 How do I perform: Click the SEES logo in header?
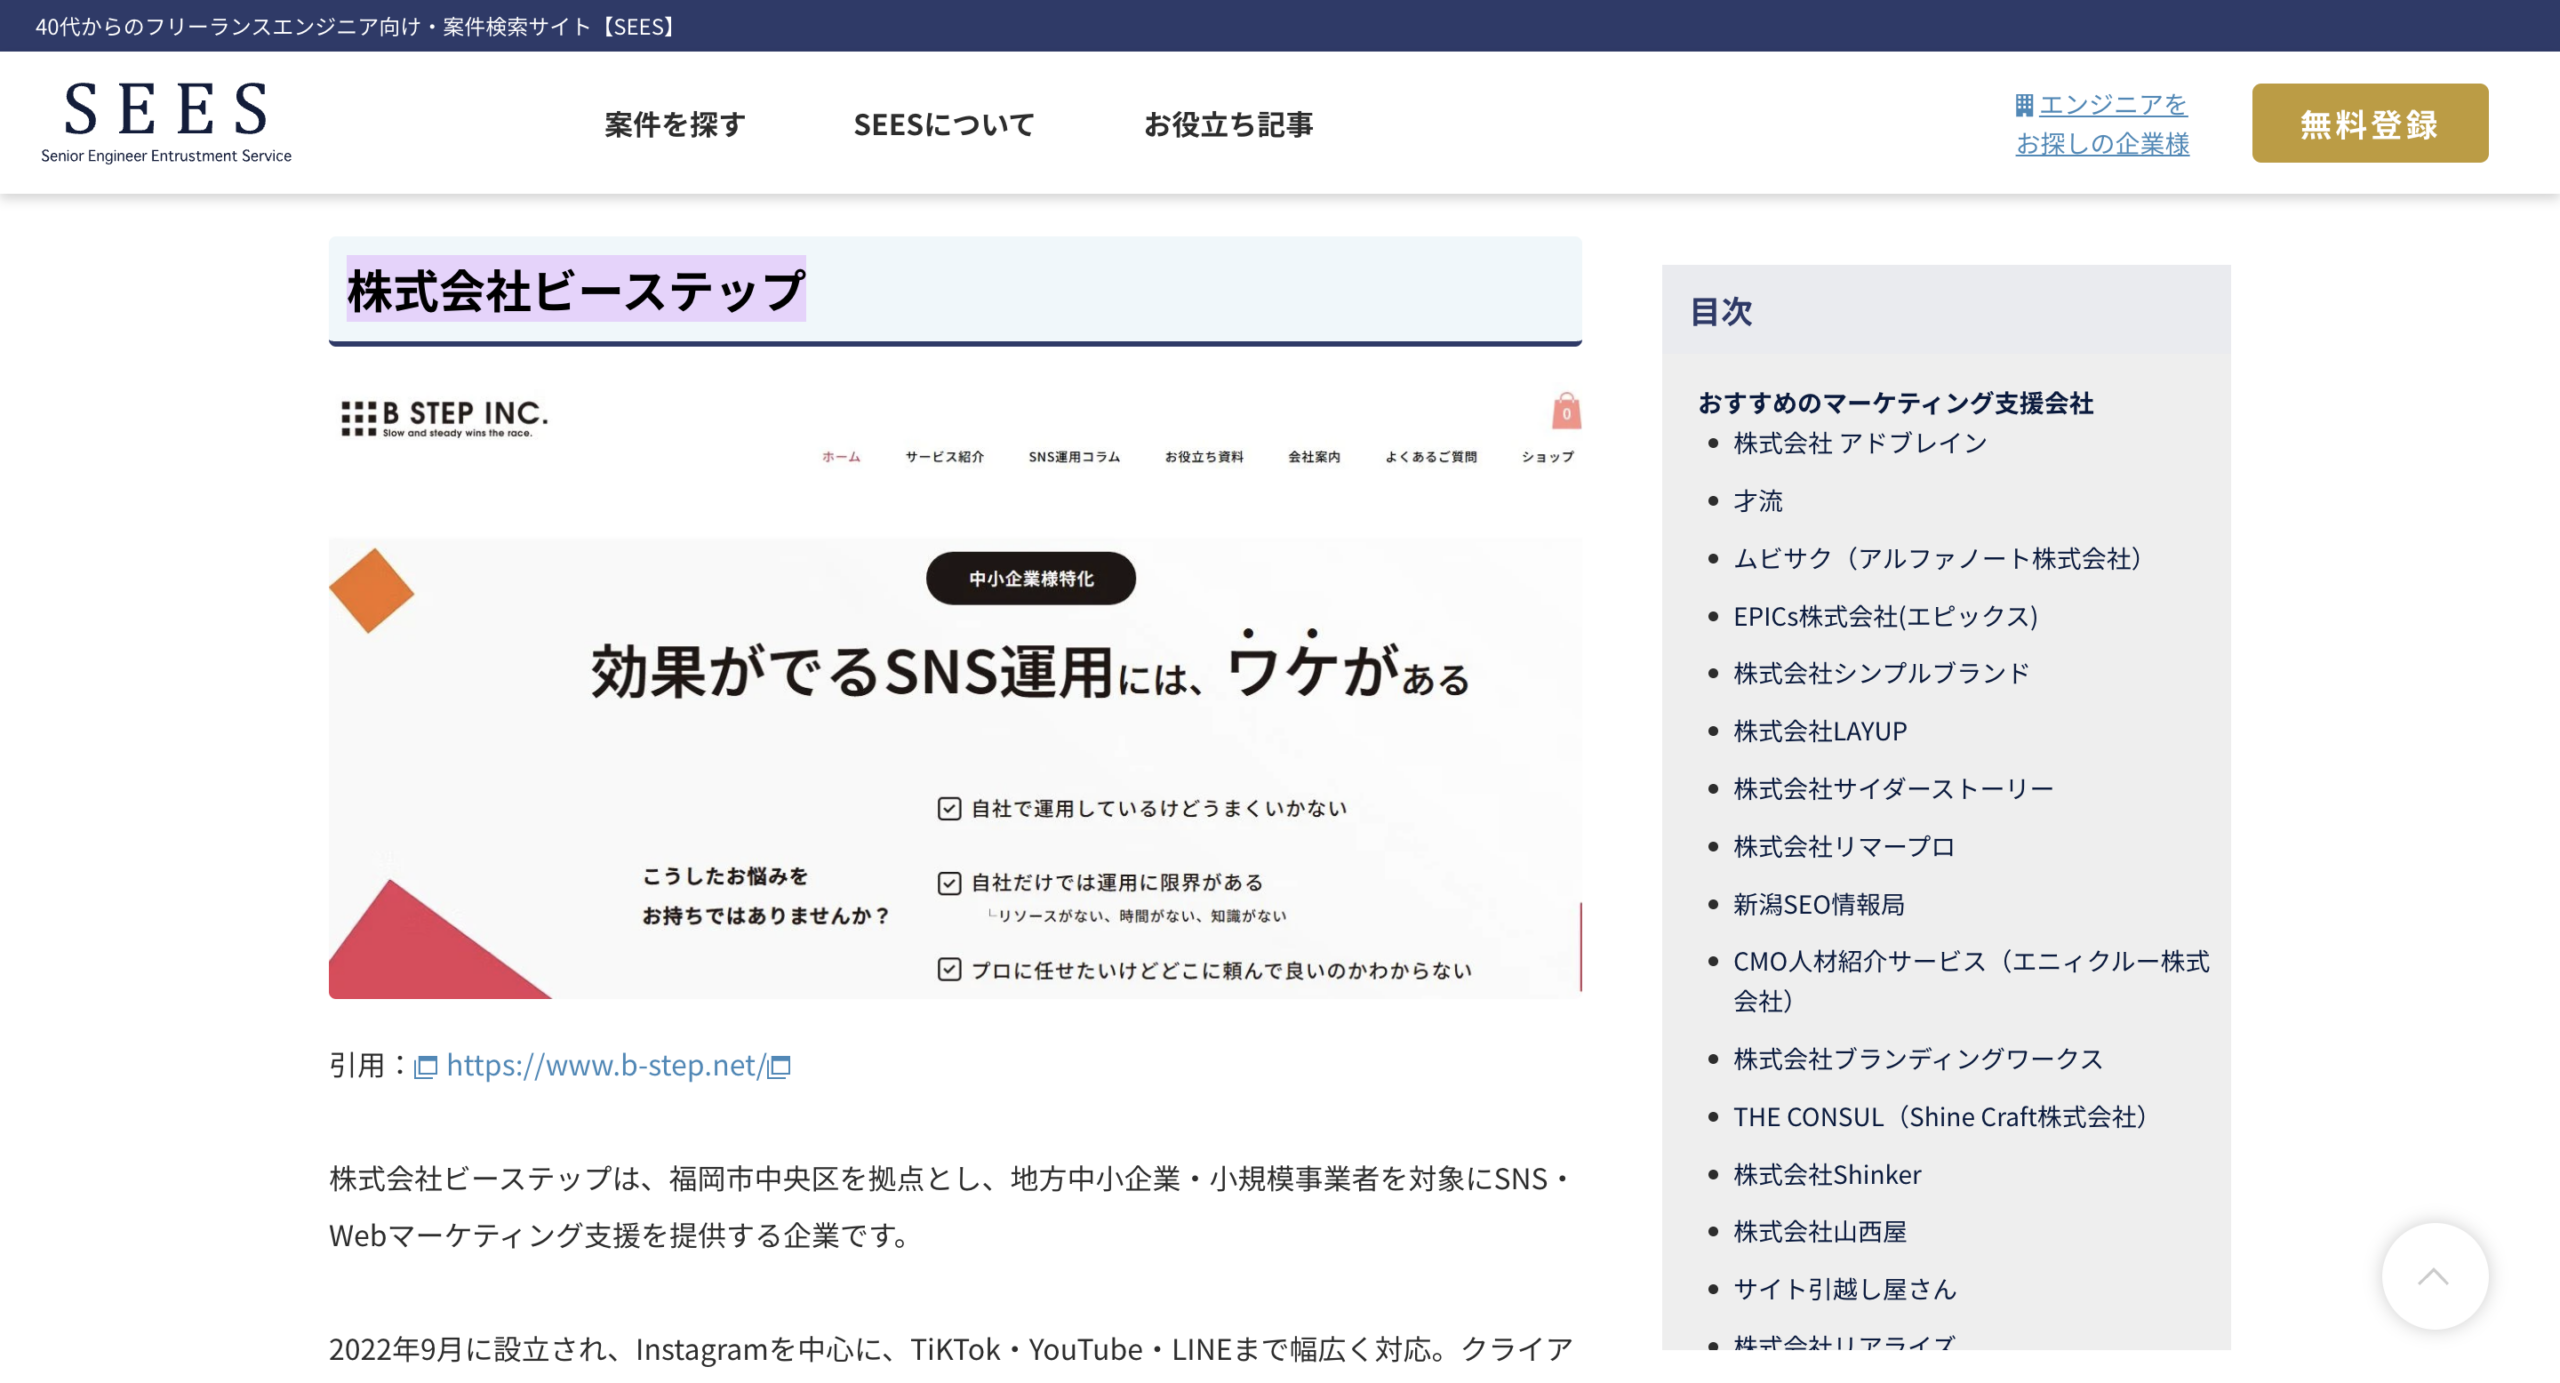[x=166, y=122]
